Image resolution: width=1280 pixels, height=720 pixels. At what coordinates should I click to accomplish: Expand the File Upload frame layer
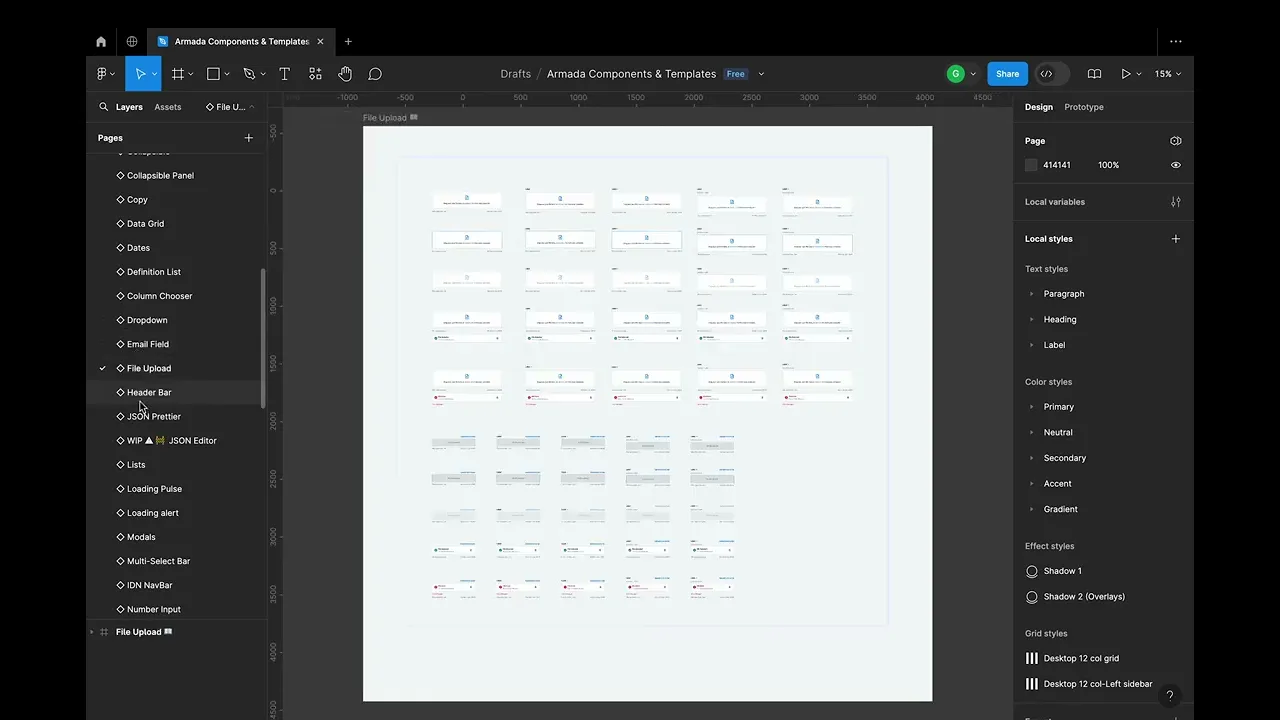coord(92,632)
